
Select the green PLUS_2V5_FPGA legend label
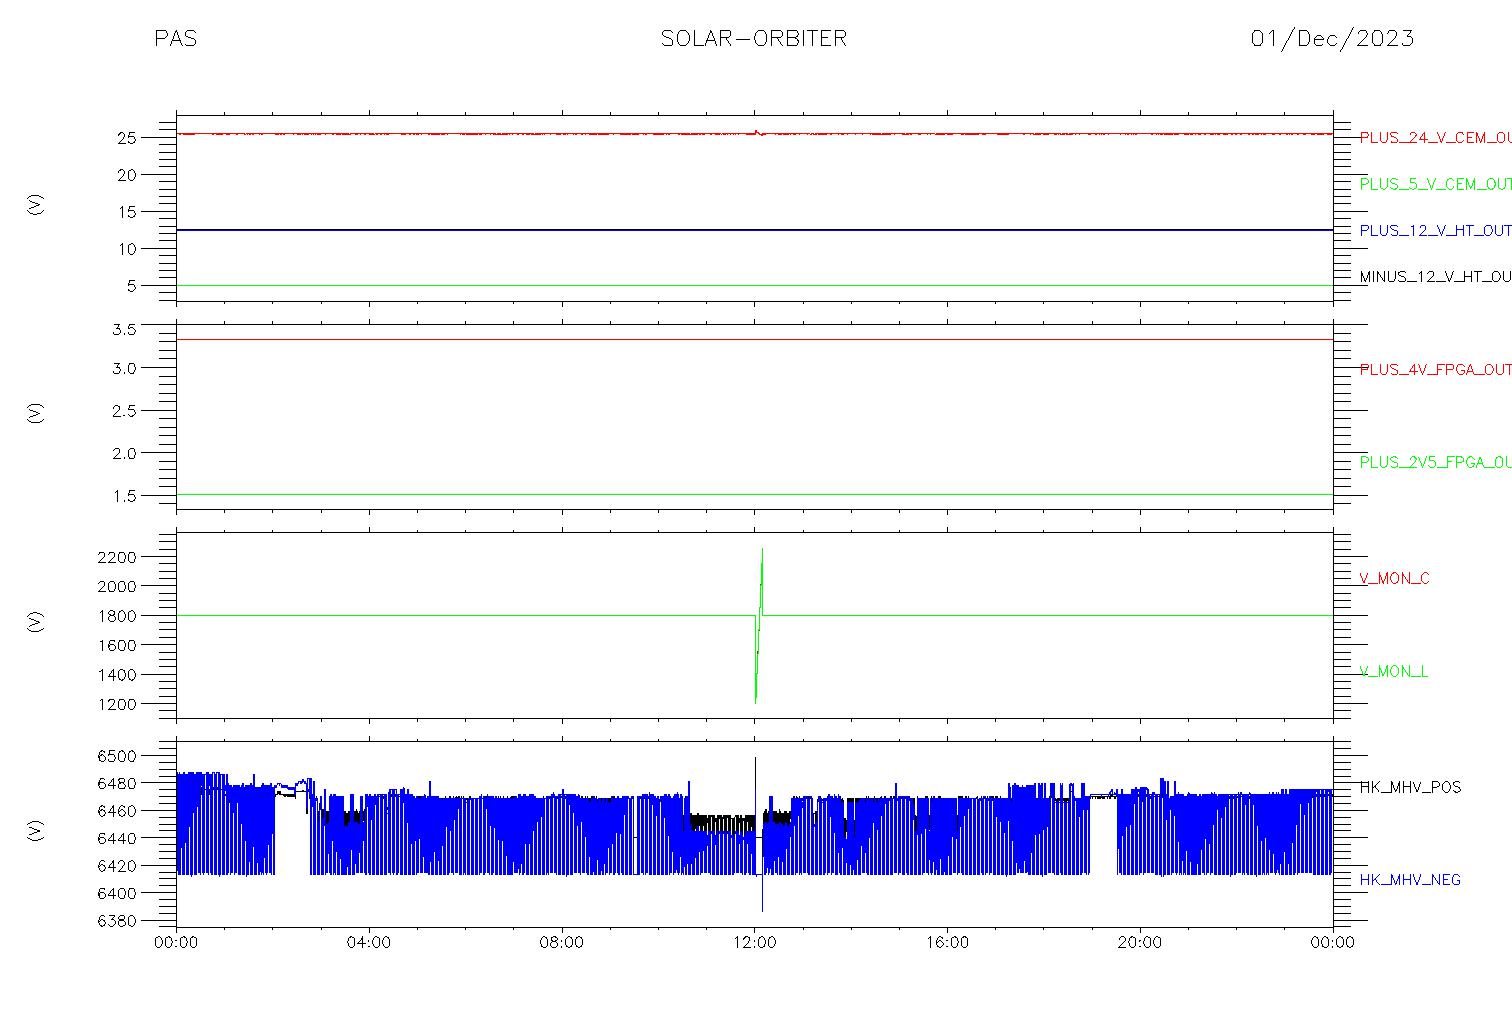tap(1435, 463)
